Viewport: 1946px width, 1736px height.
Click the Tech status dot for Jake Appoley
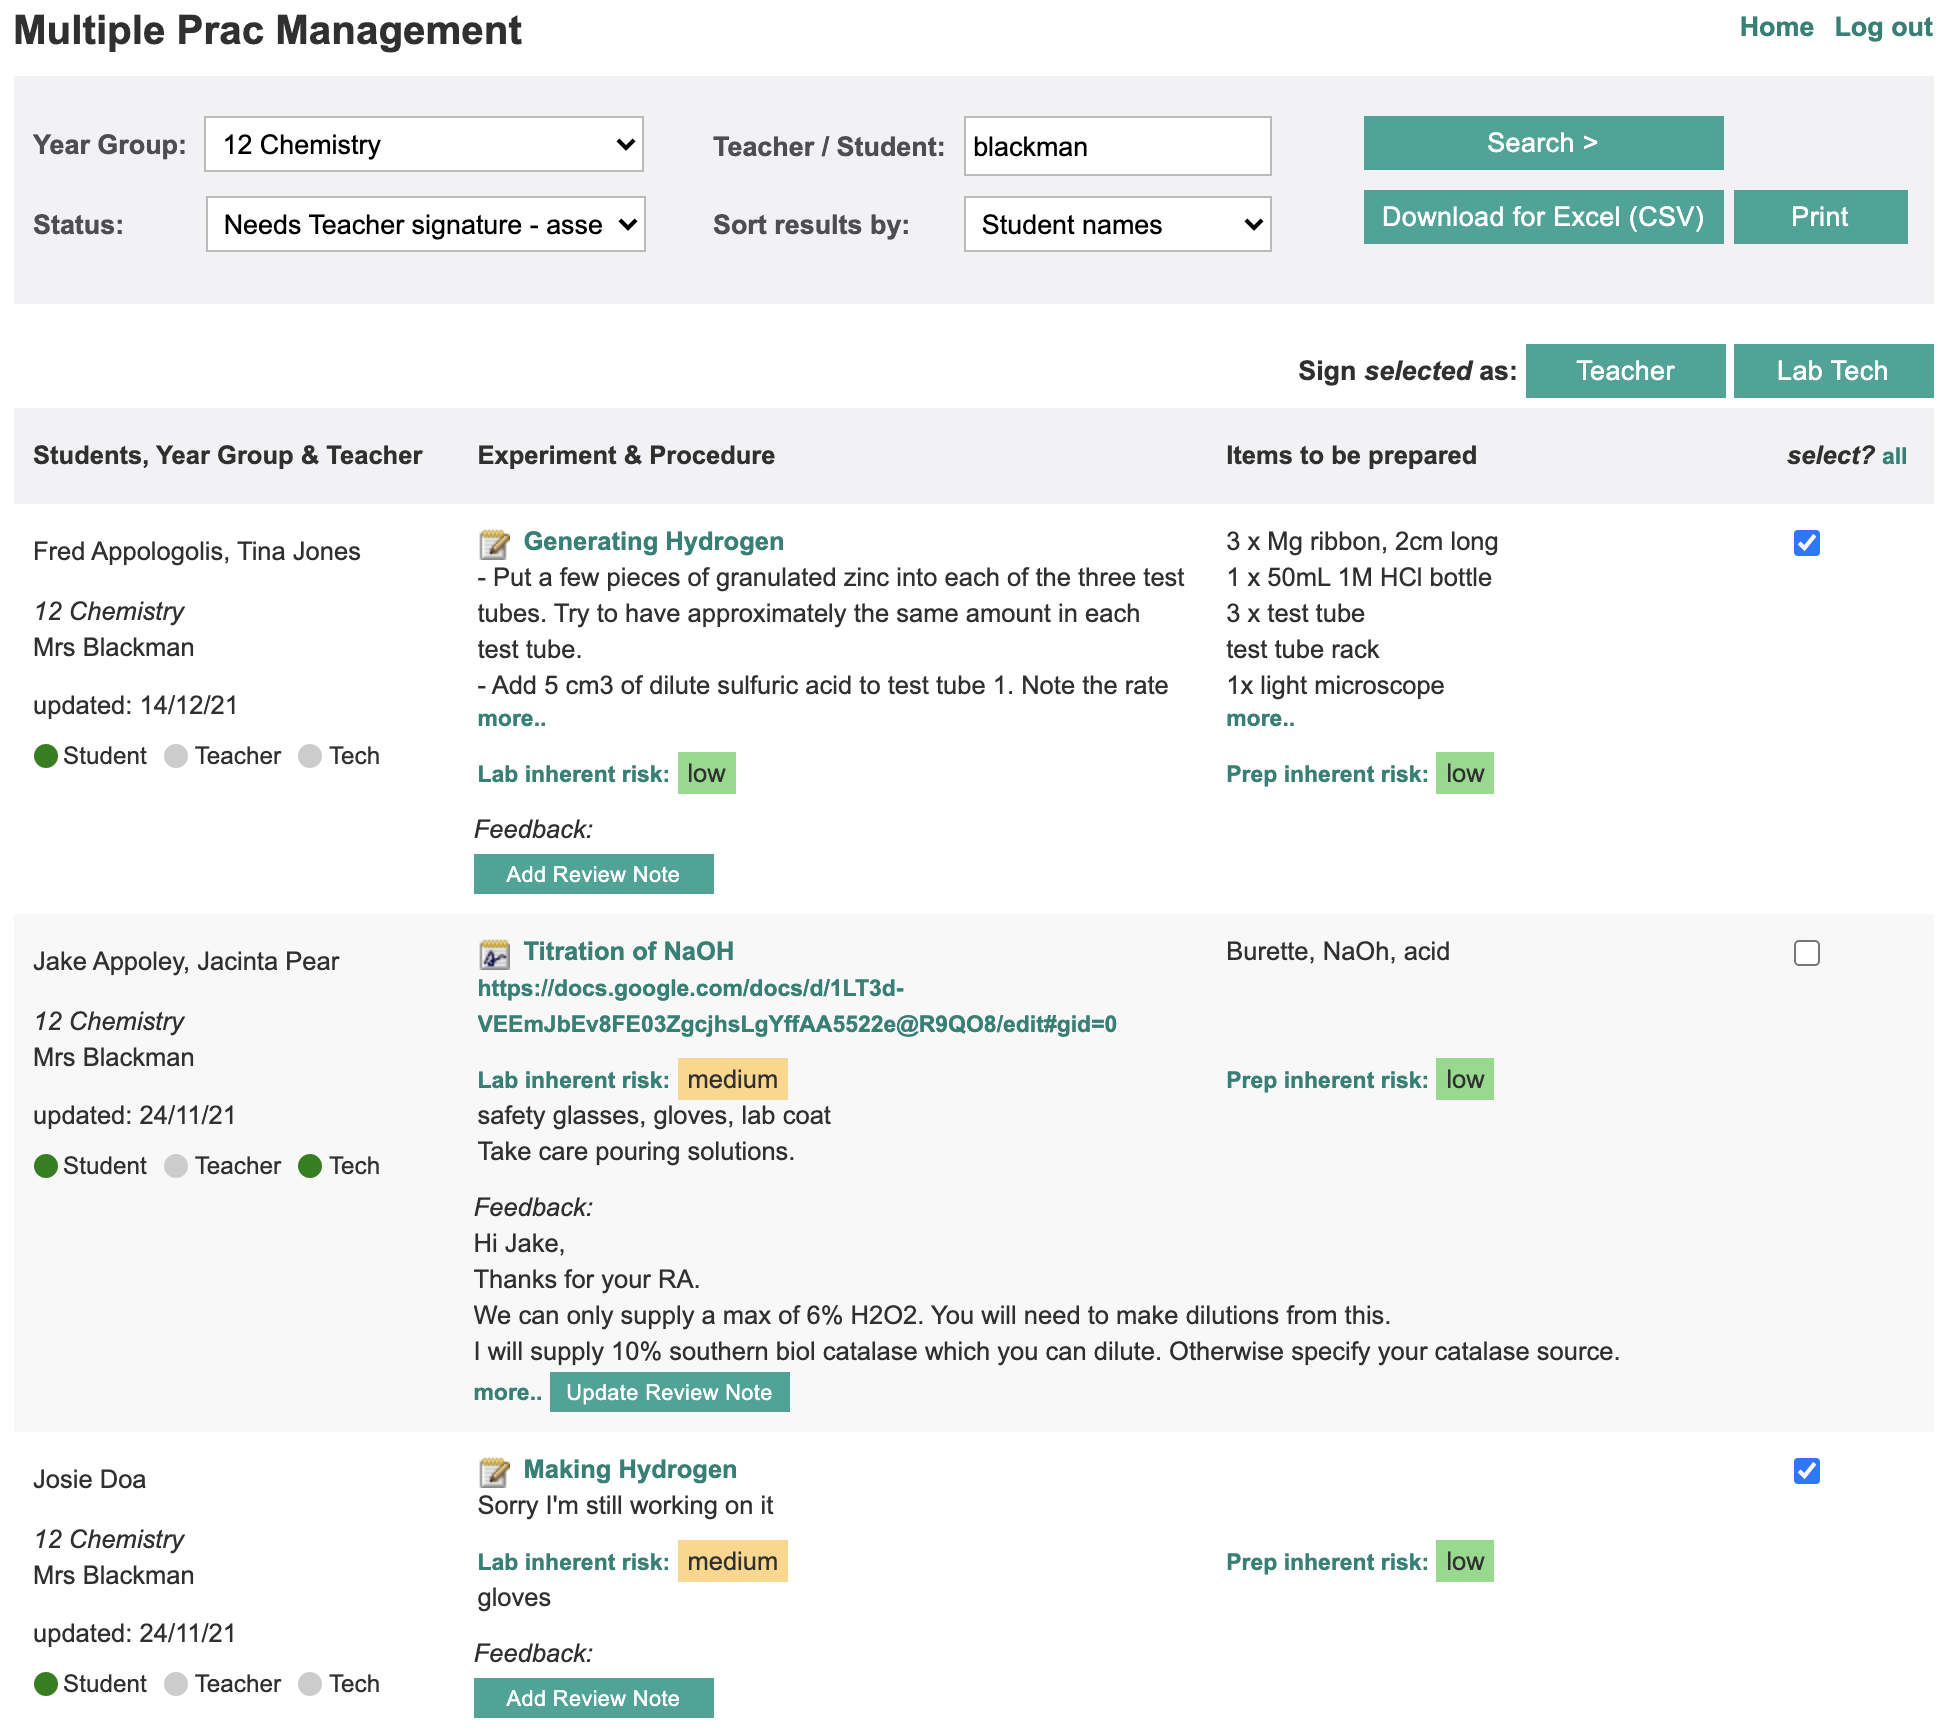click(x=310, y=1165)
